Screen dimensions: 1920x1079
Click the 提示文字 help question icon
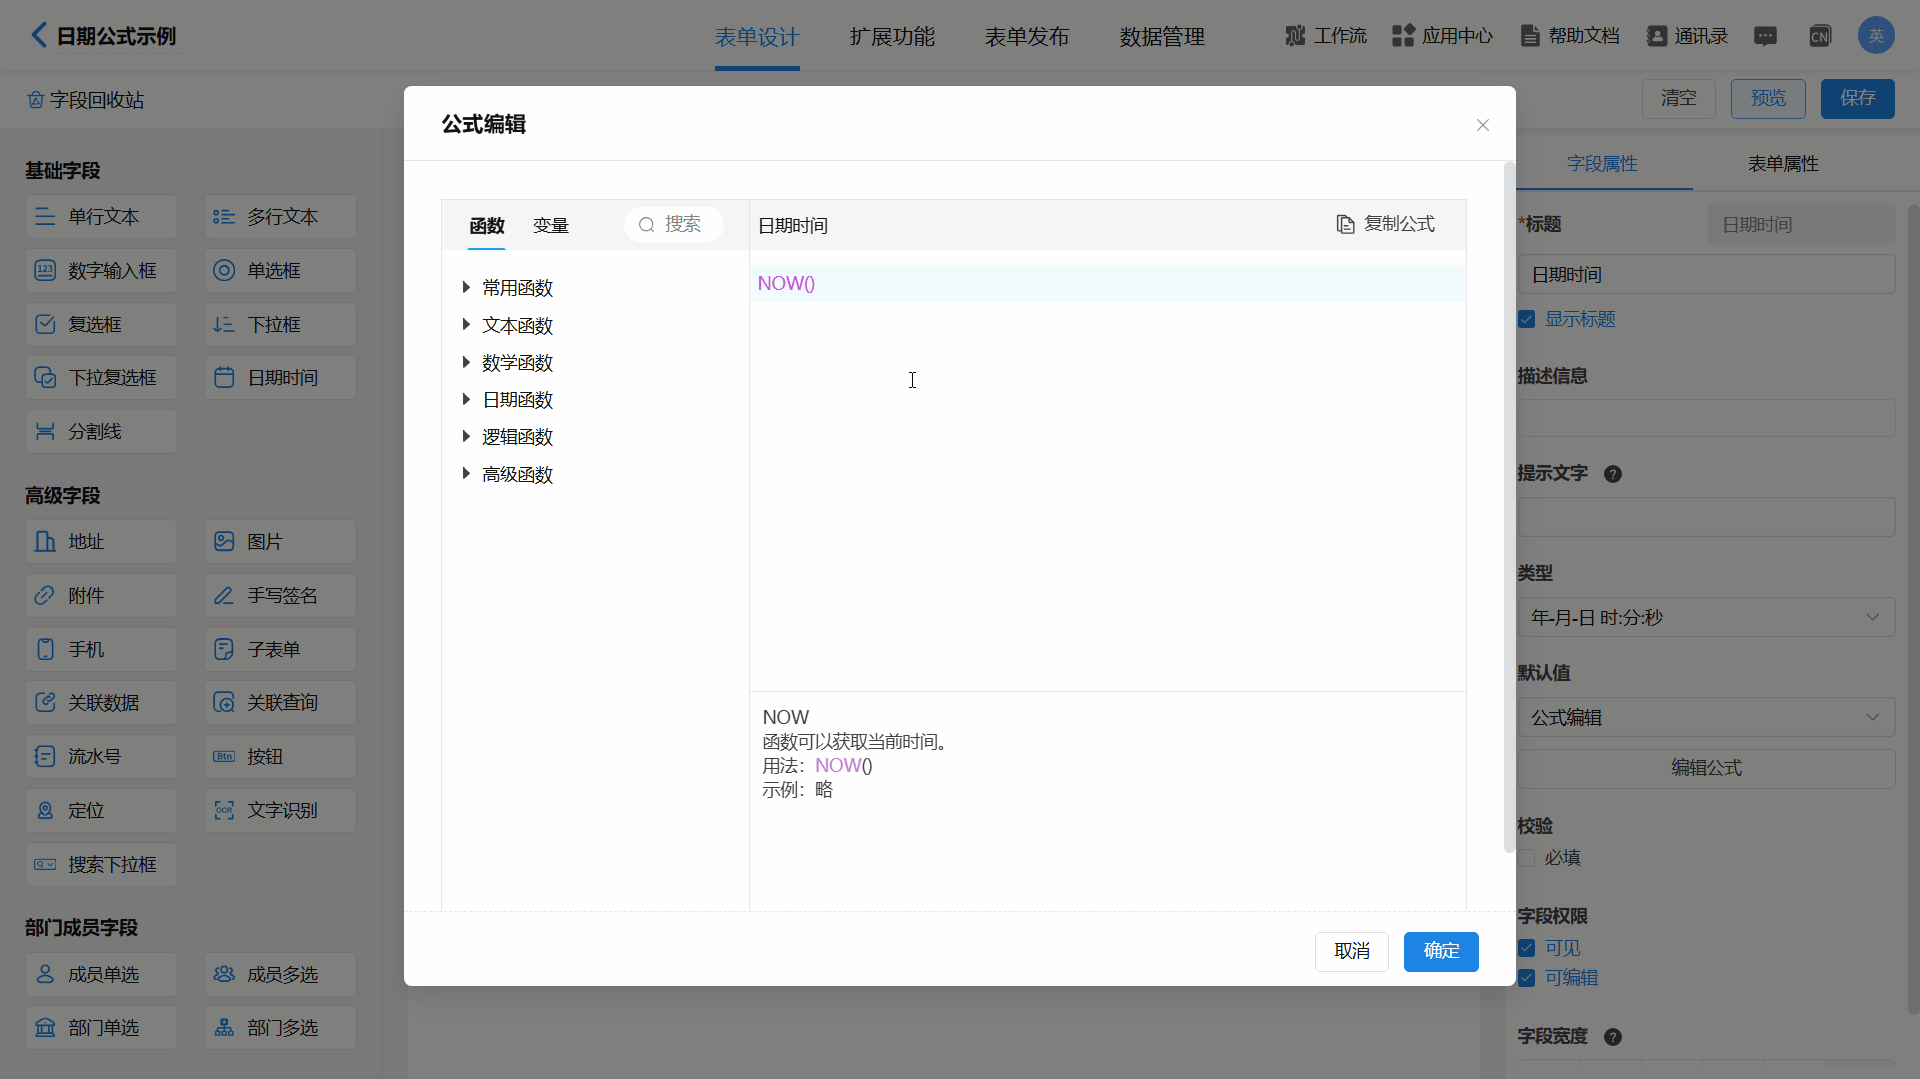[1613, 474]
